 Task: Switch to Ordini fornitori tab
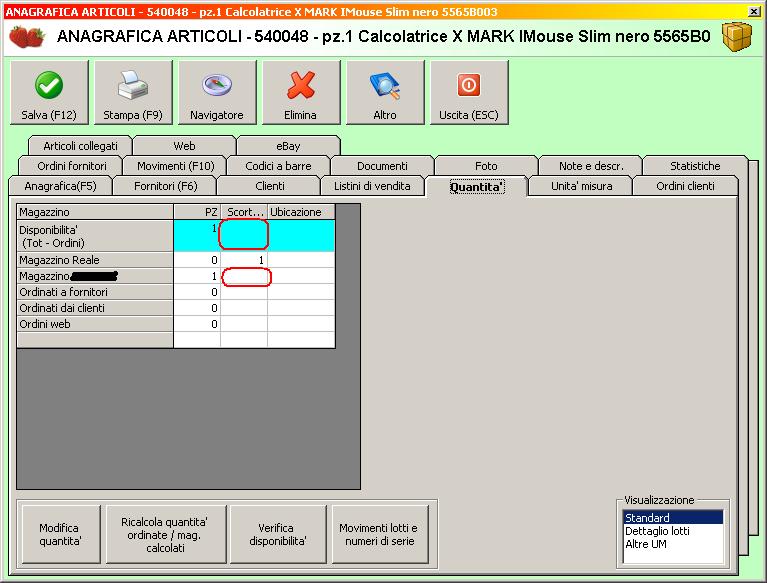[x=72, y=166]
